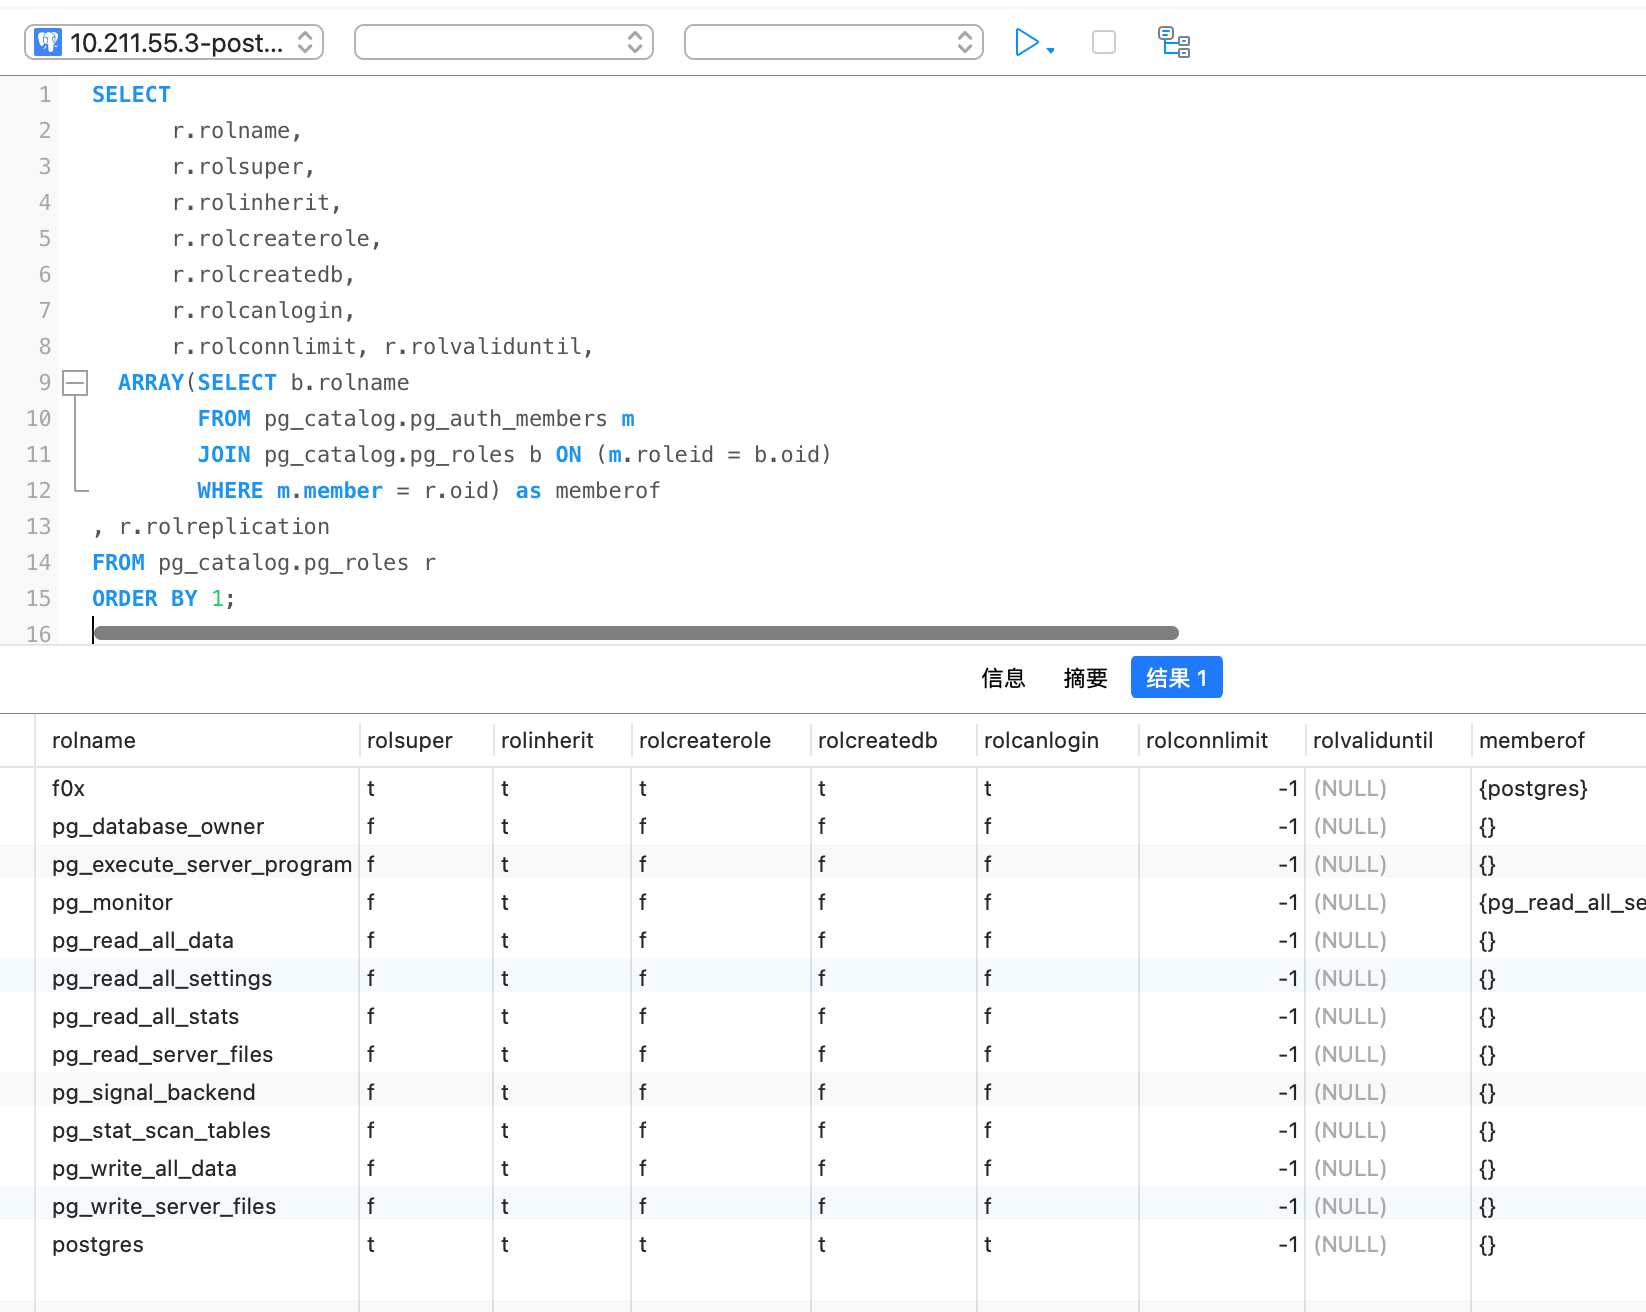This screenshot has height=1312, width=1646.
Task: Click the stop query square button
Action: click(x=1103, y=42)
